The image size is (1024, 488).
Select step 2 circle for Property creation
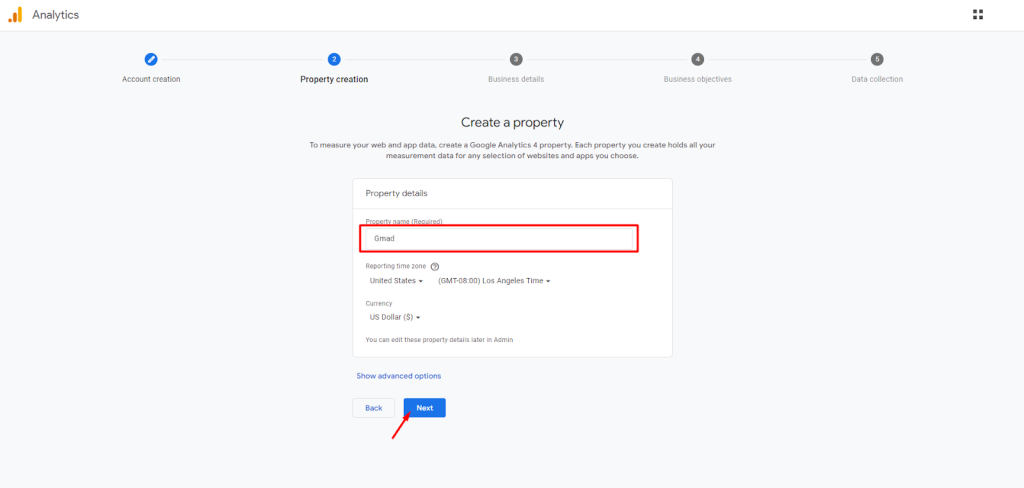click(x=334, y=59)
